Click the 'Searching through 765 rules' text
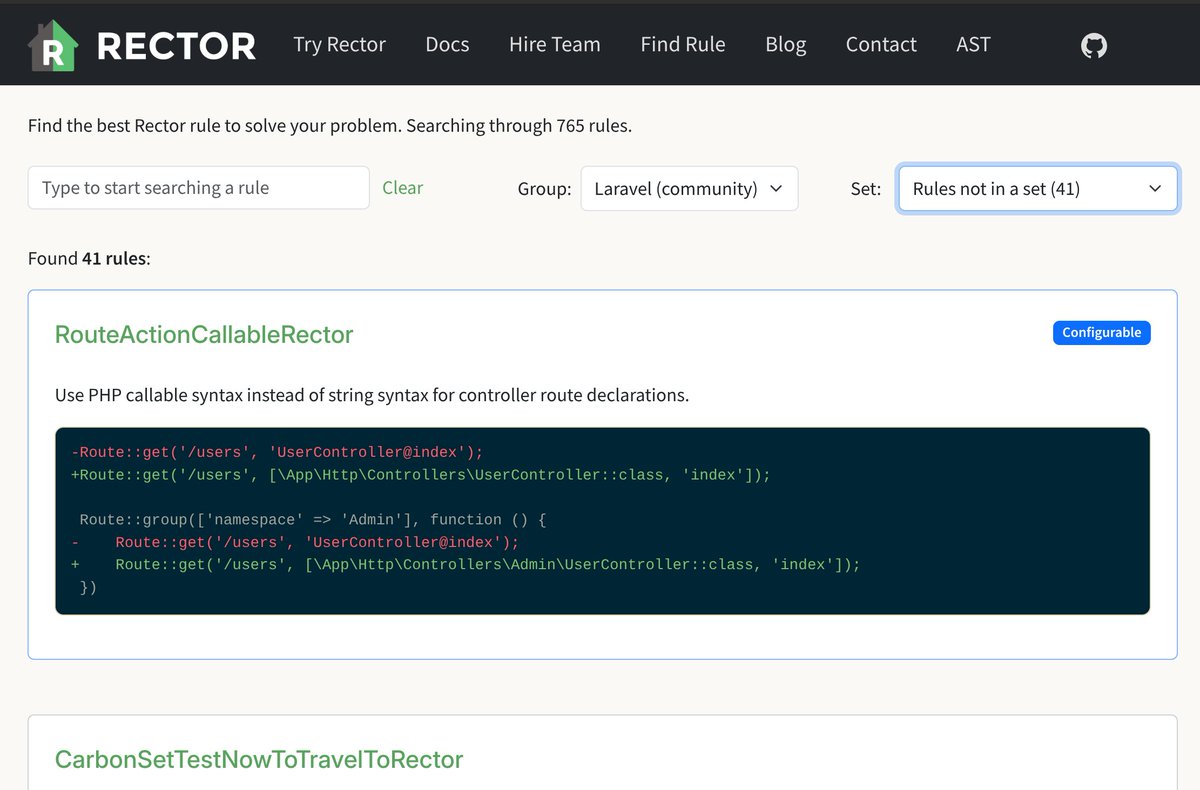The width and height of the screenshot is (1200, 790). pos(519,126)
